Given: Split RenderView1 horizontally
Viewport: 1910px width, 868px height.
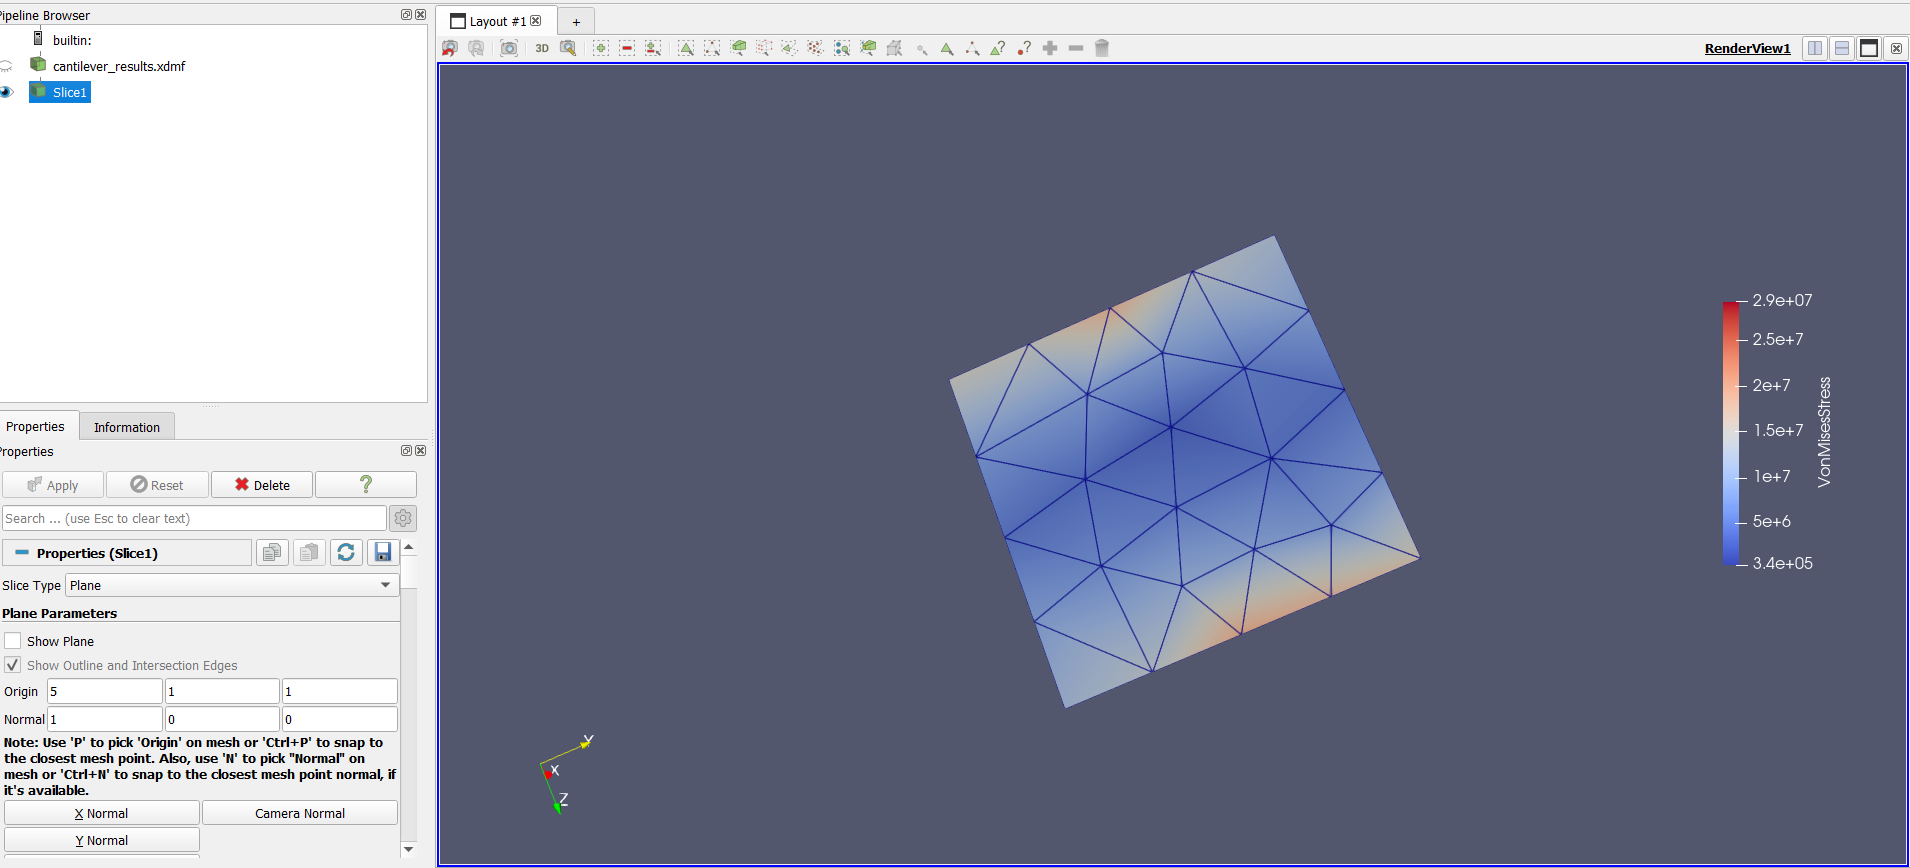Looking at the screenshot, I should pyautogui.click(x=1815, y=48).
